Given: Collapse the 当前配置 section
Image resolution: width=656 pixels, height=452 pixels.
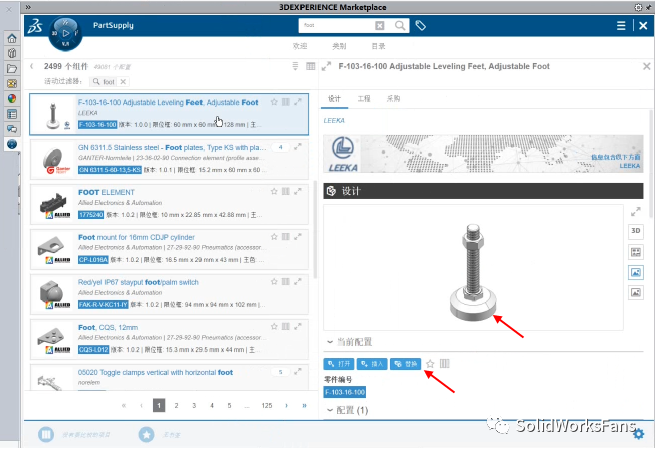Looking at the screenshot, I should 330,342.
